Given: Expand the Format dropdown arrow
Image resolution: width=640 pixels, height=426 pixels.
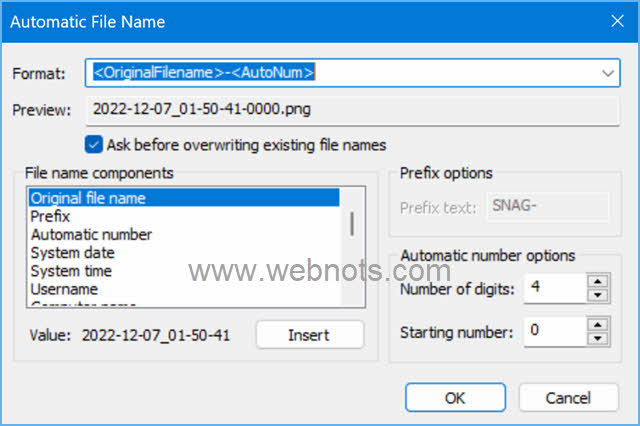Looking at the screenshot, I should 608,73.
